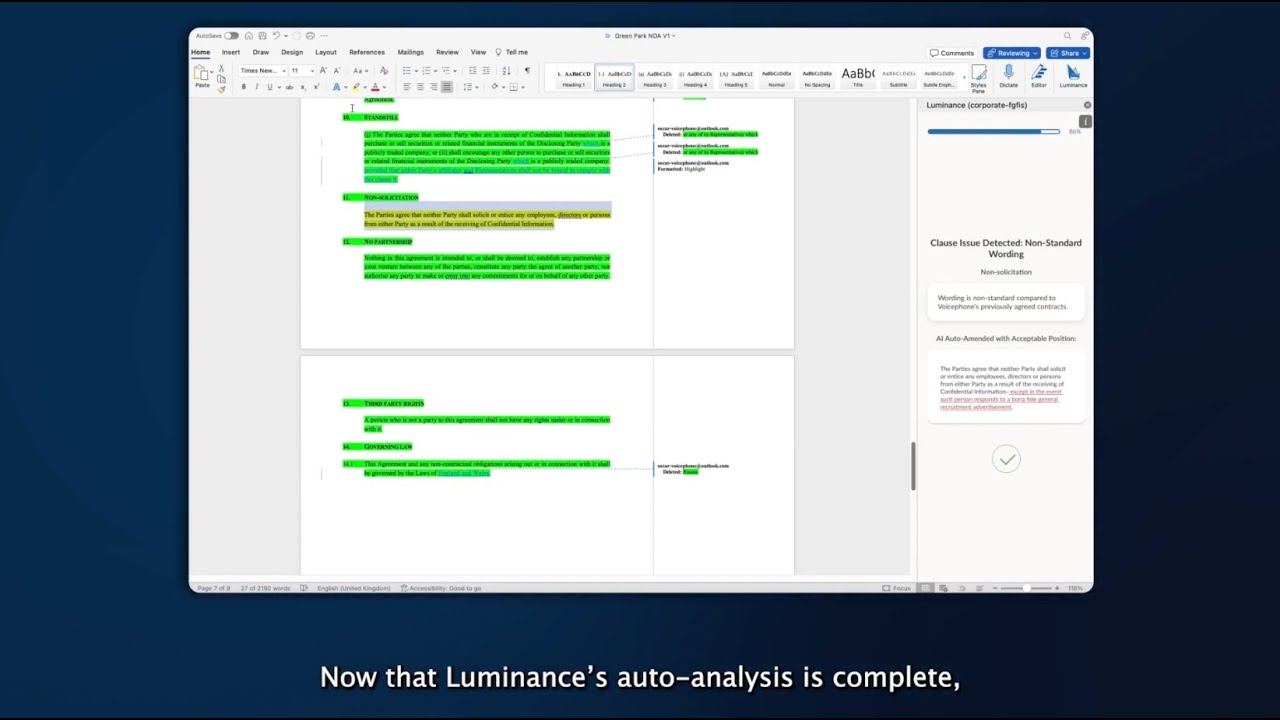Screen dimensions: 1280x720
Task: Accept amendment with green checkmark
Action: (x=1006, y=459)
